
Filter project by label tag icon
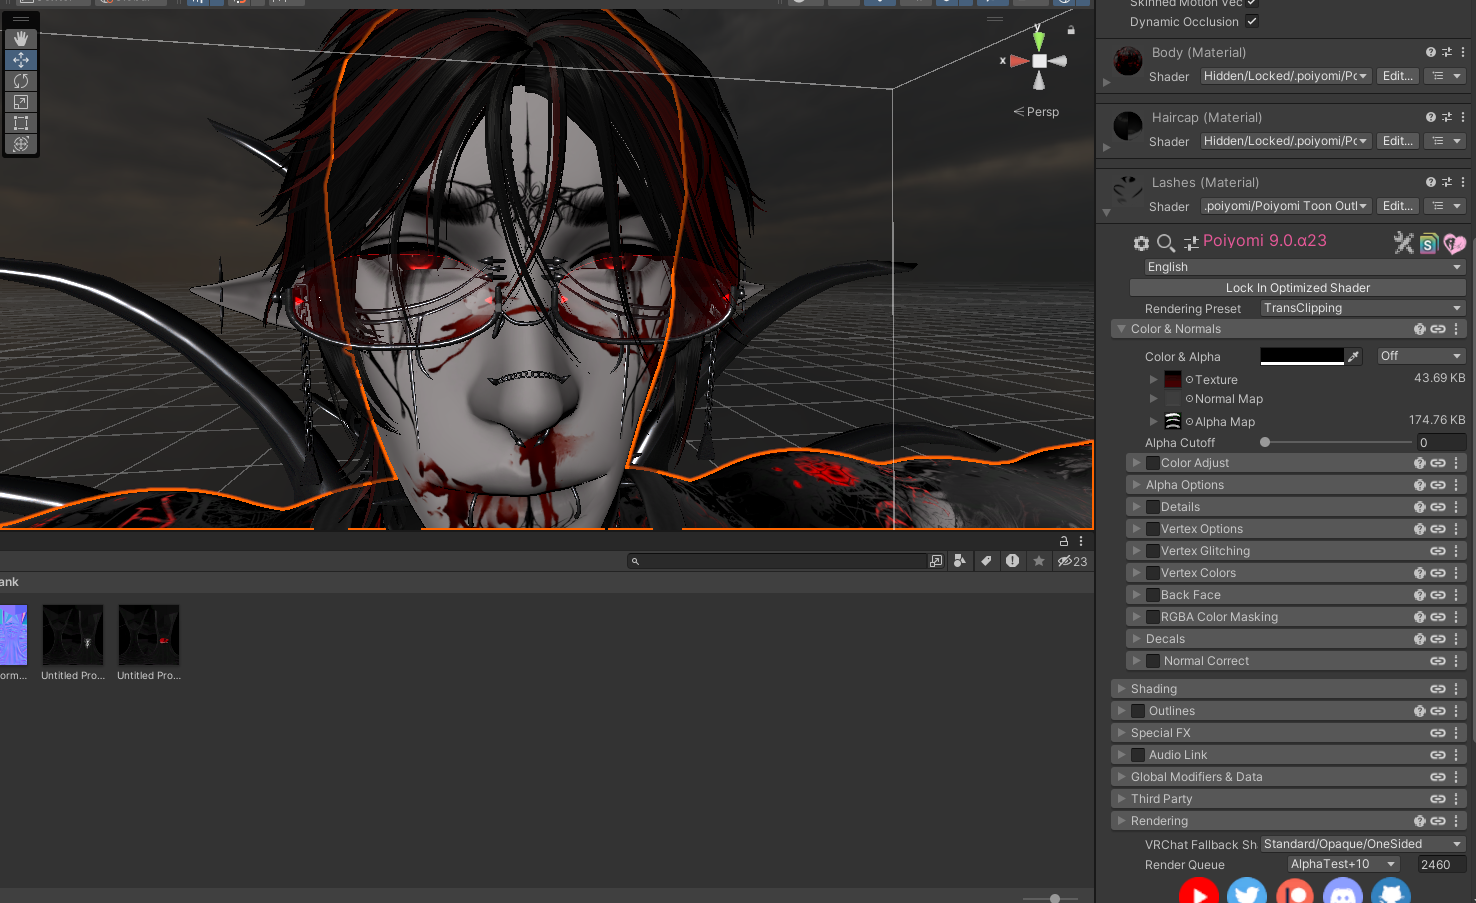pos(986,561)
